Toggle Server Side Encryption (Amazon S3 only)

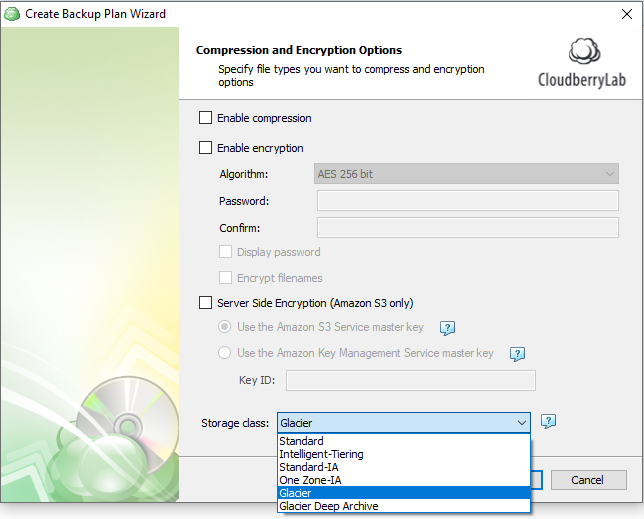[x=206, y=303]
